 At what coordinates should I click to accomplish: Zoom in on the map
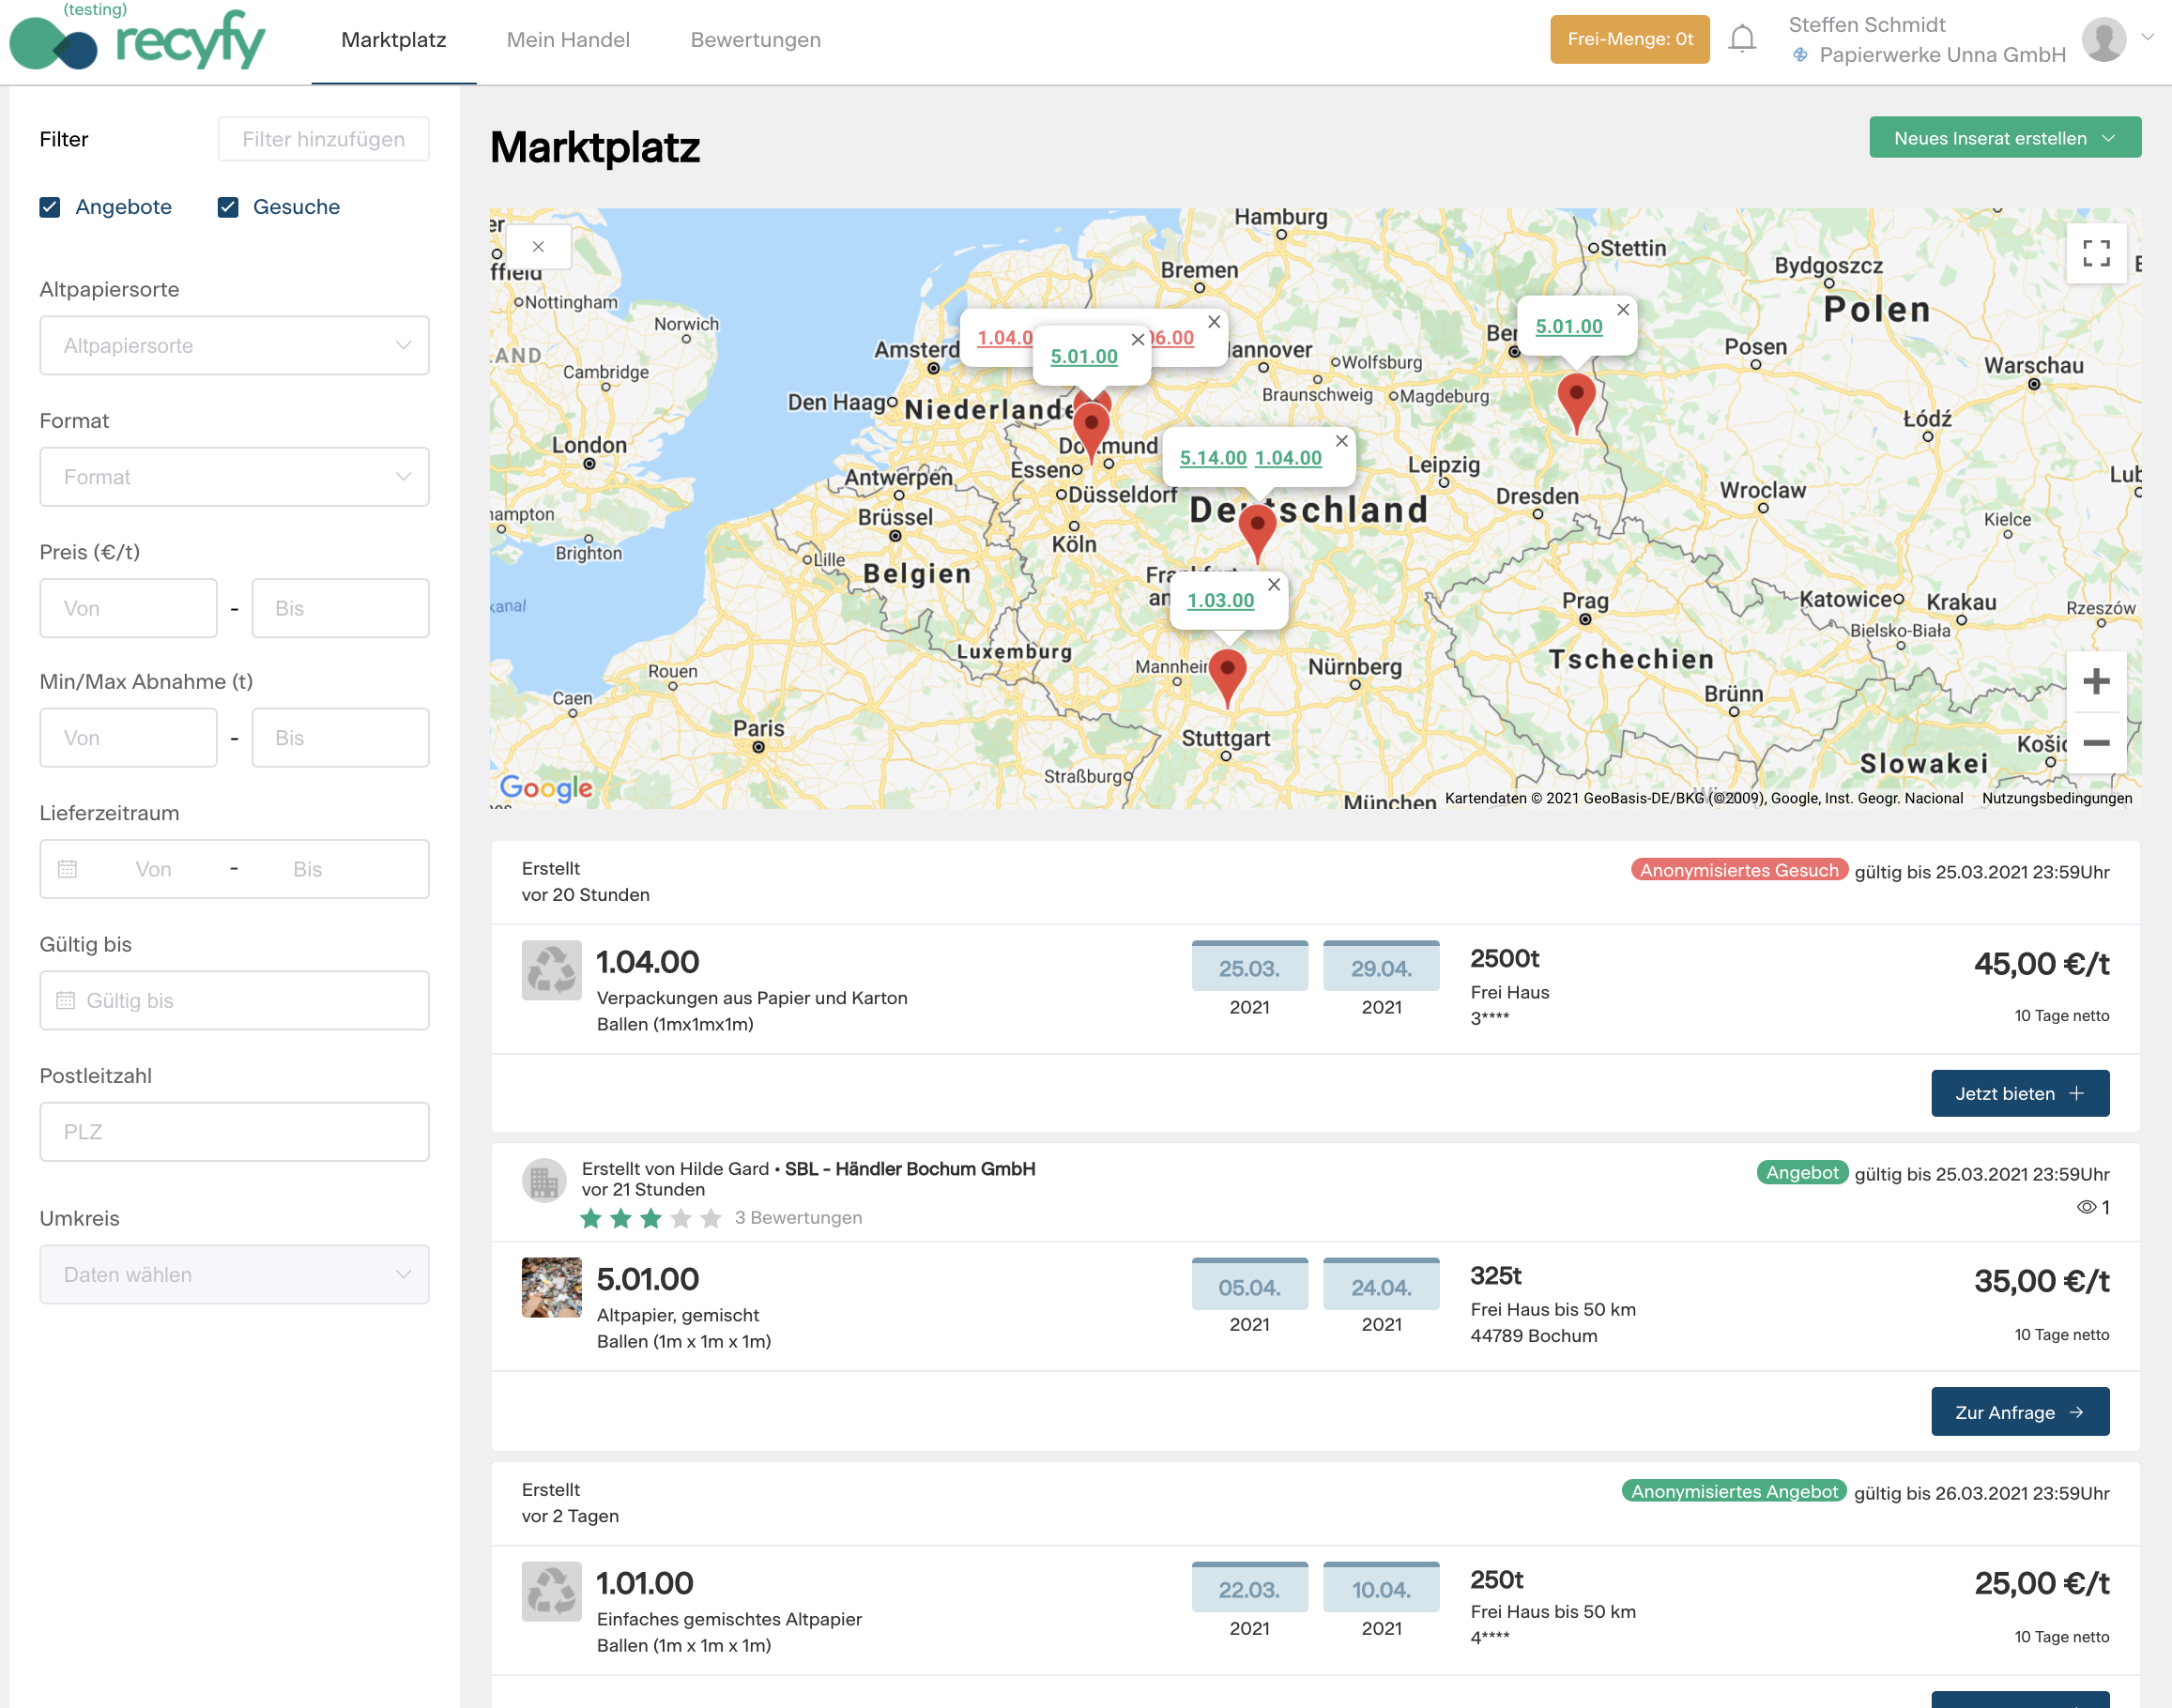(2096, 682)
